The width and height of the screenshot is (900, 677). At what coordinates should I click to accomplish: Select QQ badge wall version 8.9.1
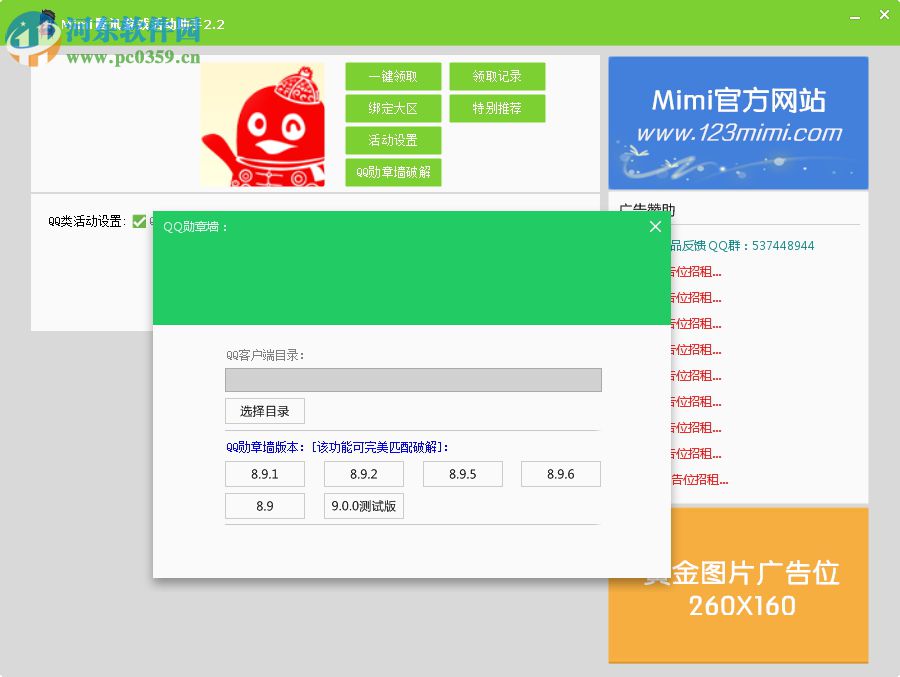point(264,474)
